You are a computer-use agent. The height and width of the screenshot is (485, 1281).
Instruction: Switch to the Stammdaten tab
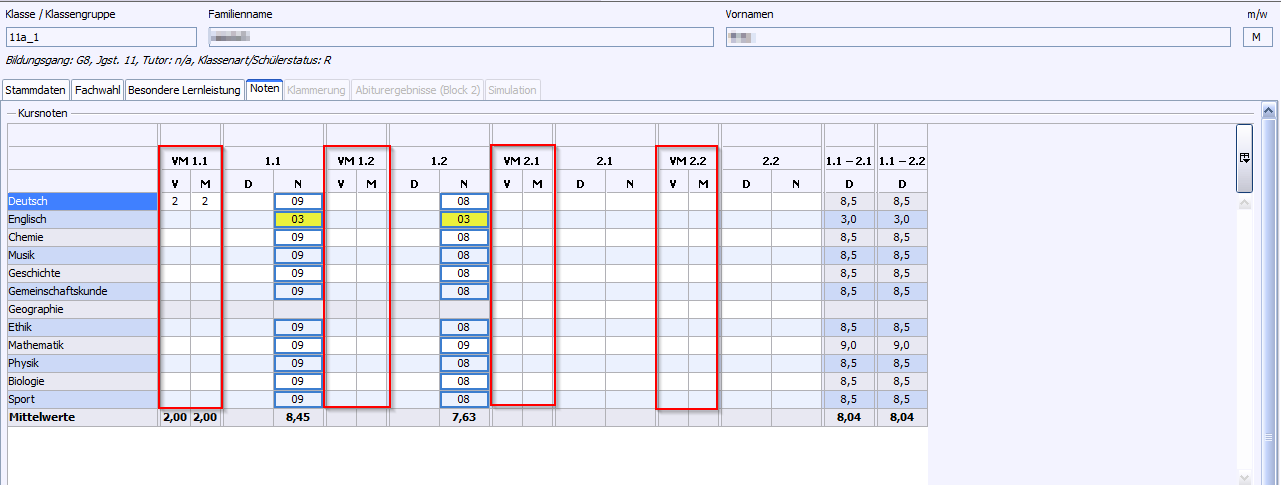(36, 90)
